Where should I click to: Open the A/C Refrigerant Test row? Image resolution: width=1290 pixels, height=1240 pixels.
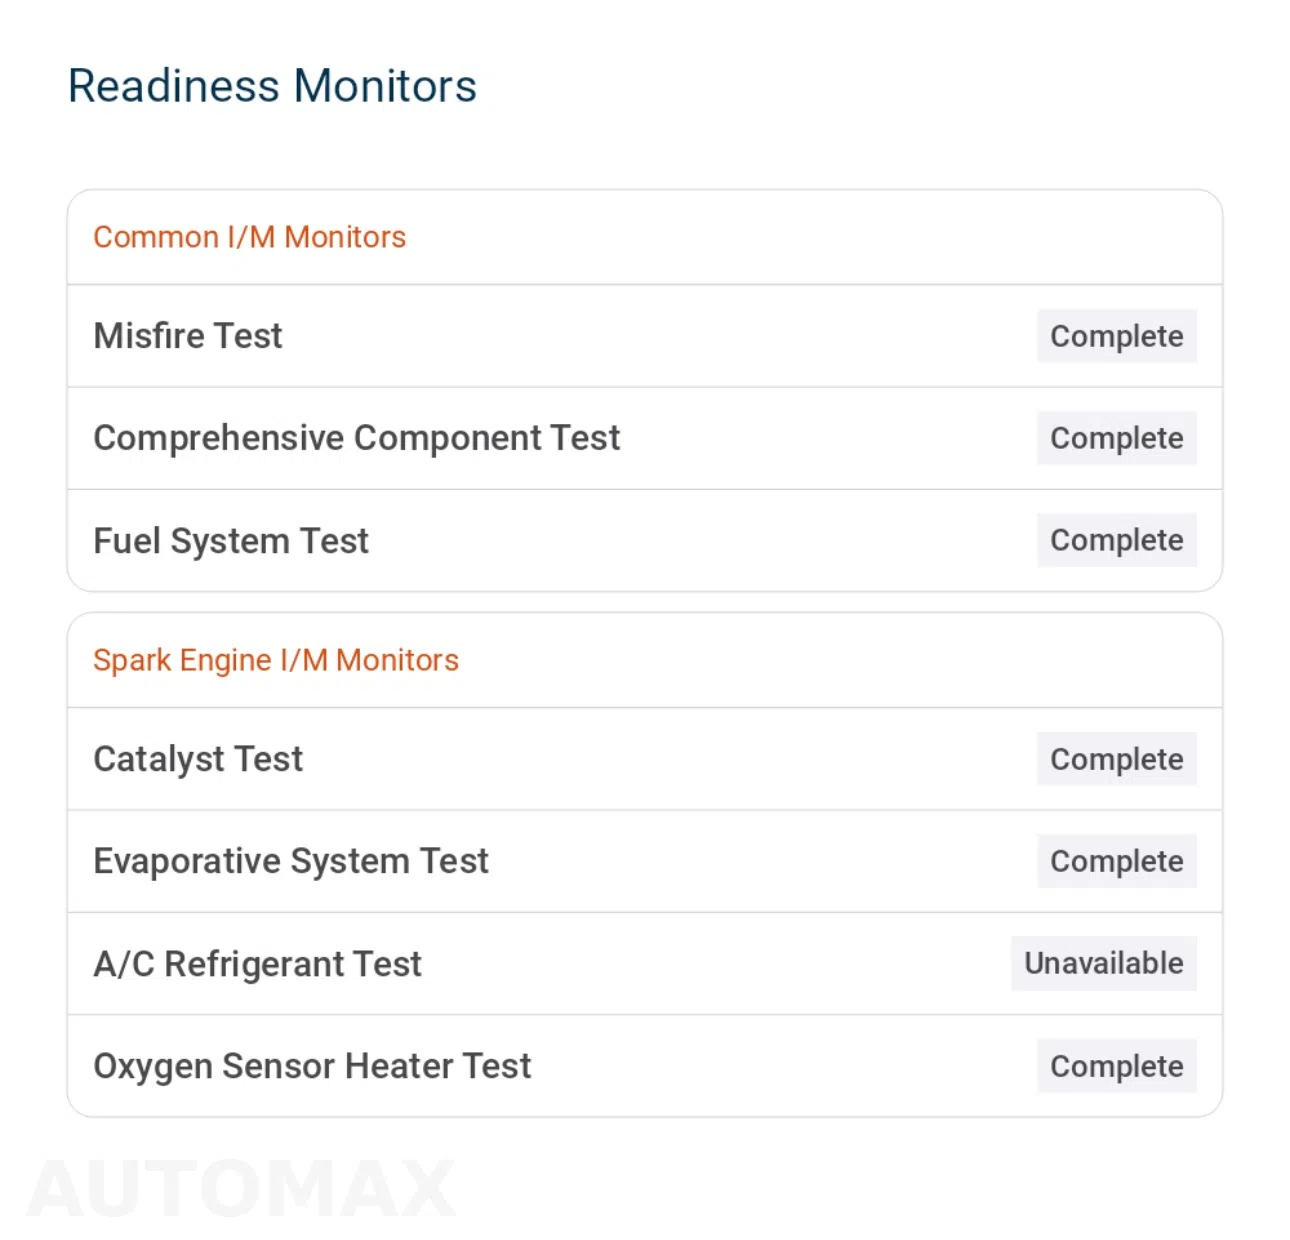pyautogui.click(x=645, y=964)
